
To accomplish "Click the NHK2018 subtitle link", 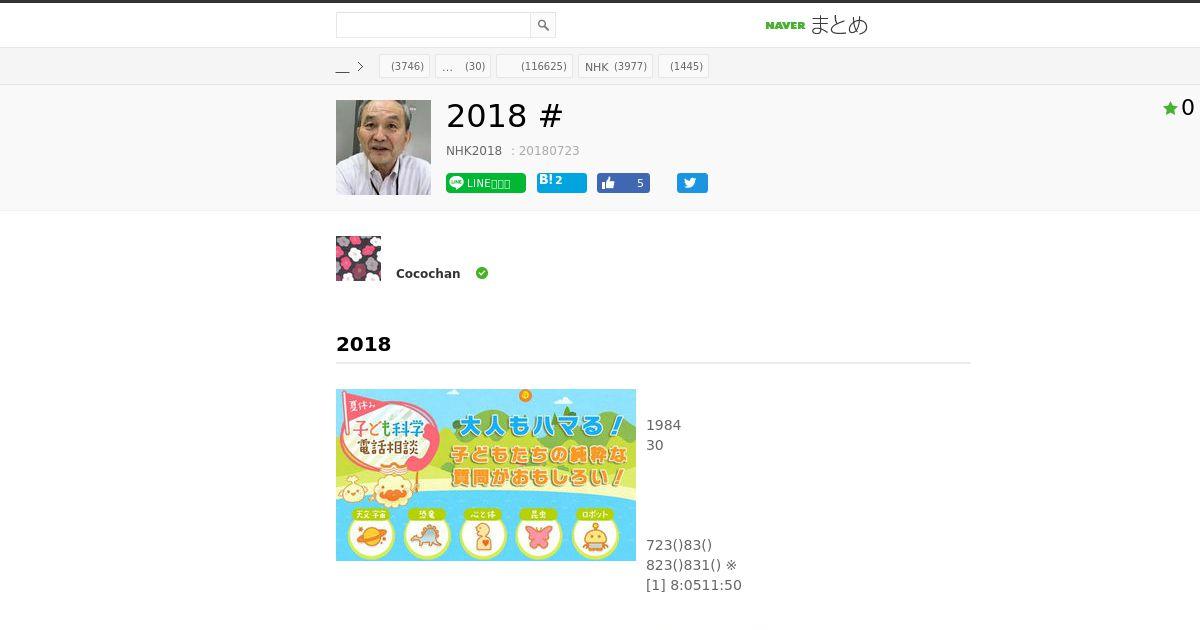I will point(474,151).
